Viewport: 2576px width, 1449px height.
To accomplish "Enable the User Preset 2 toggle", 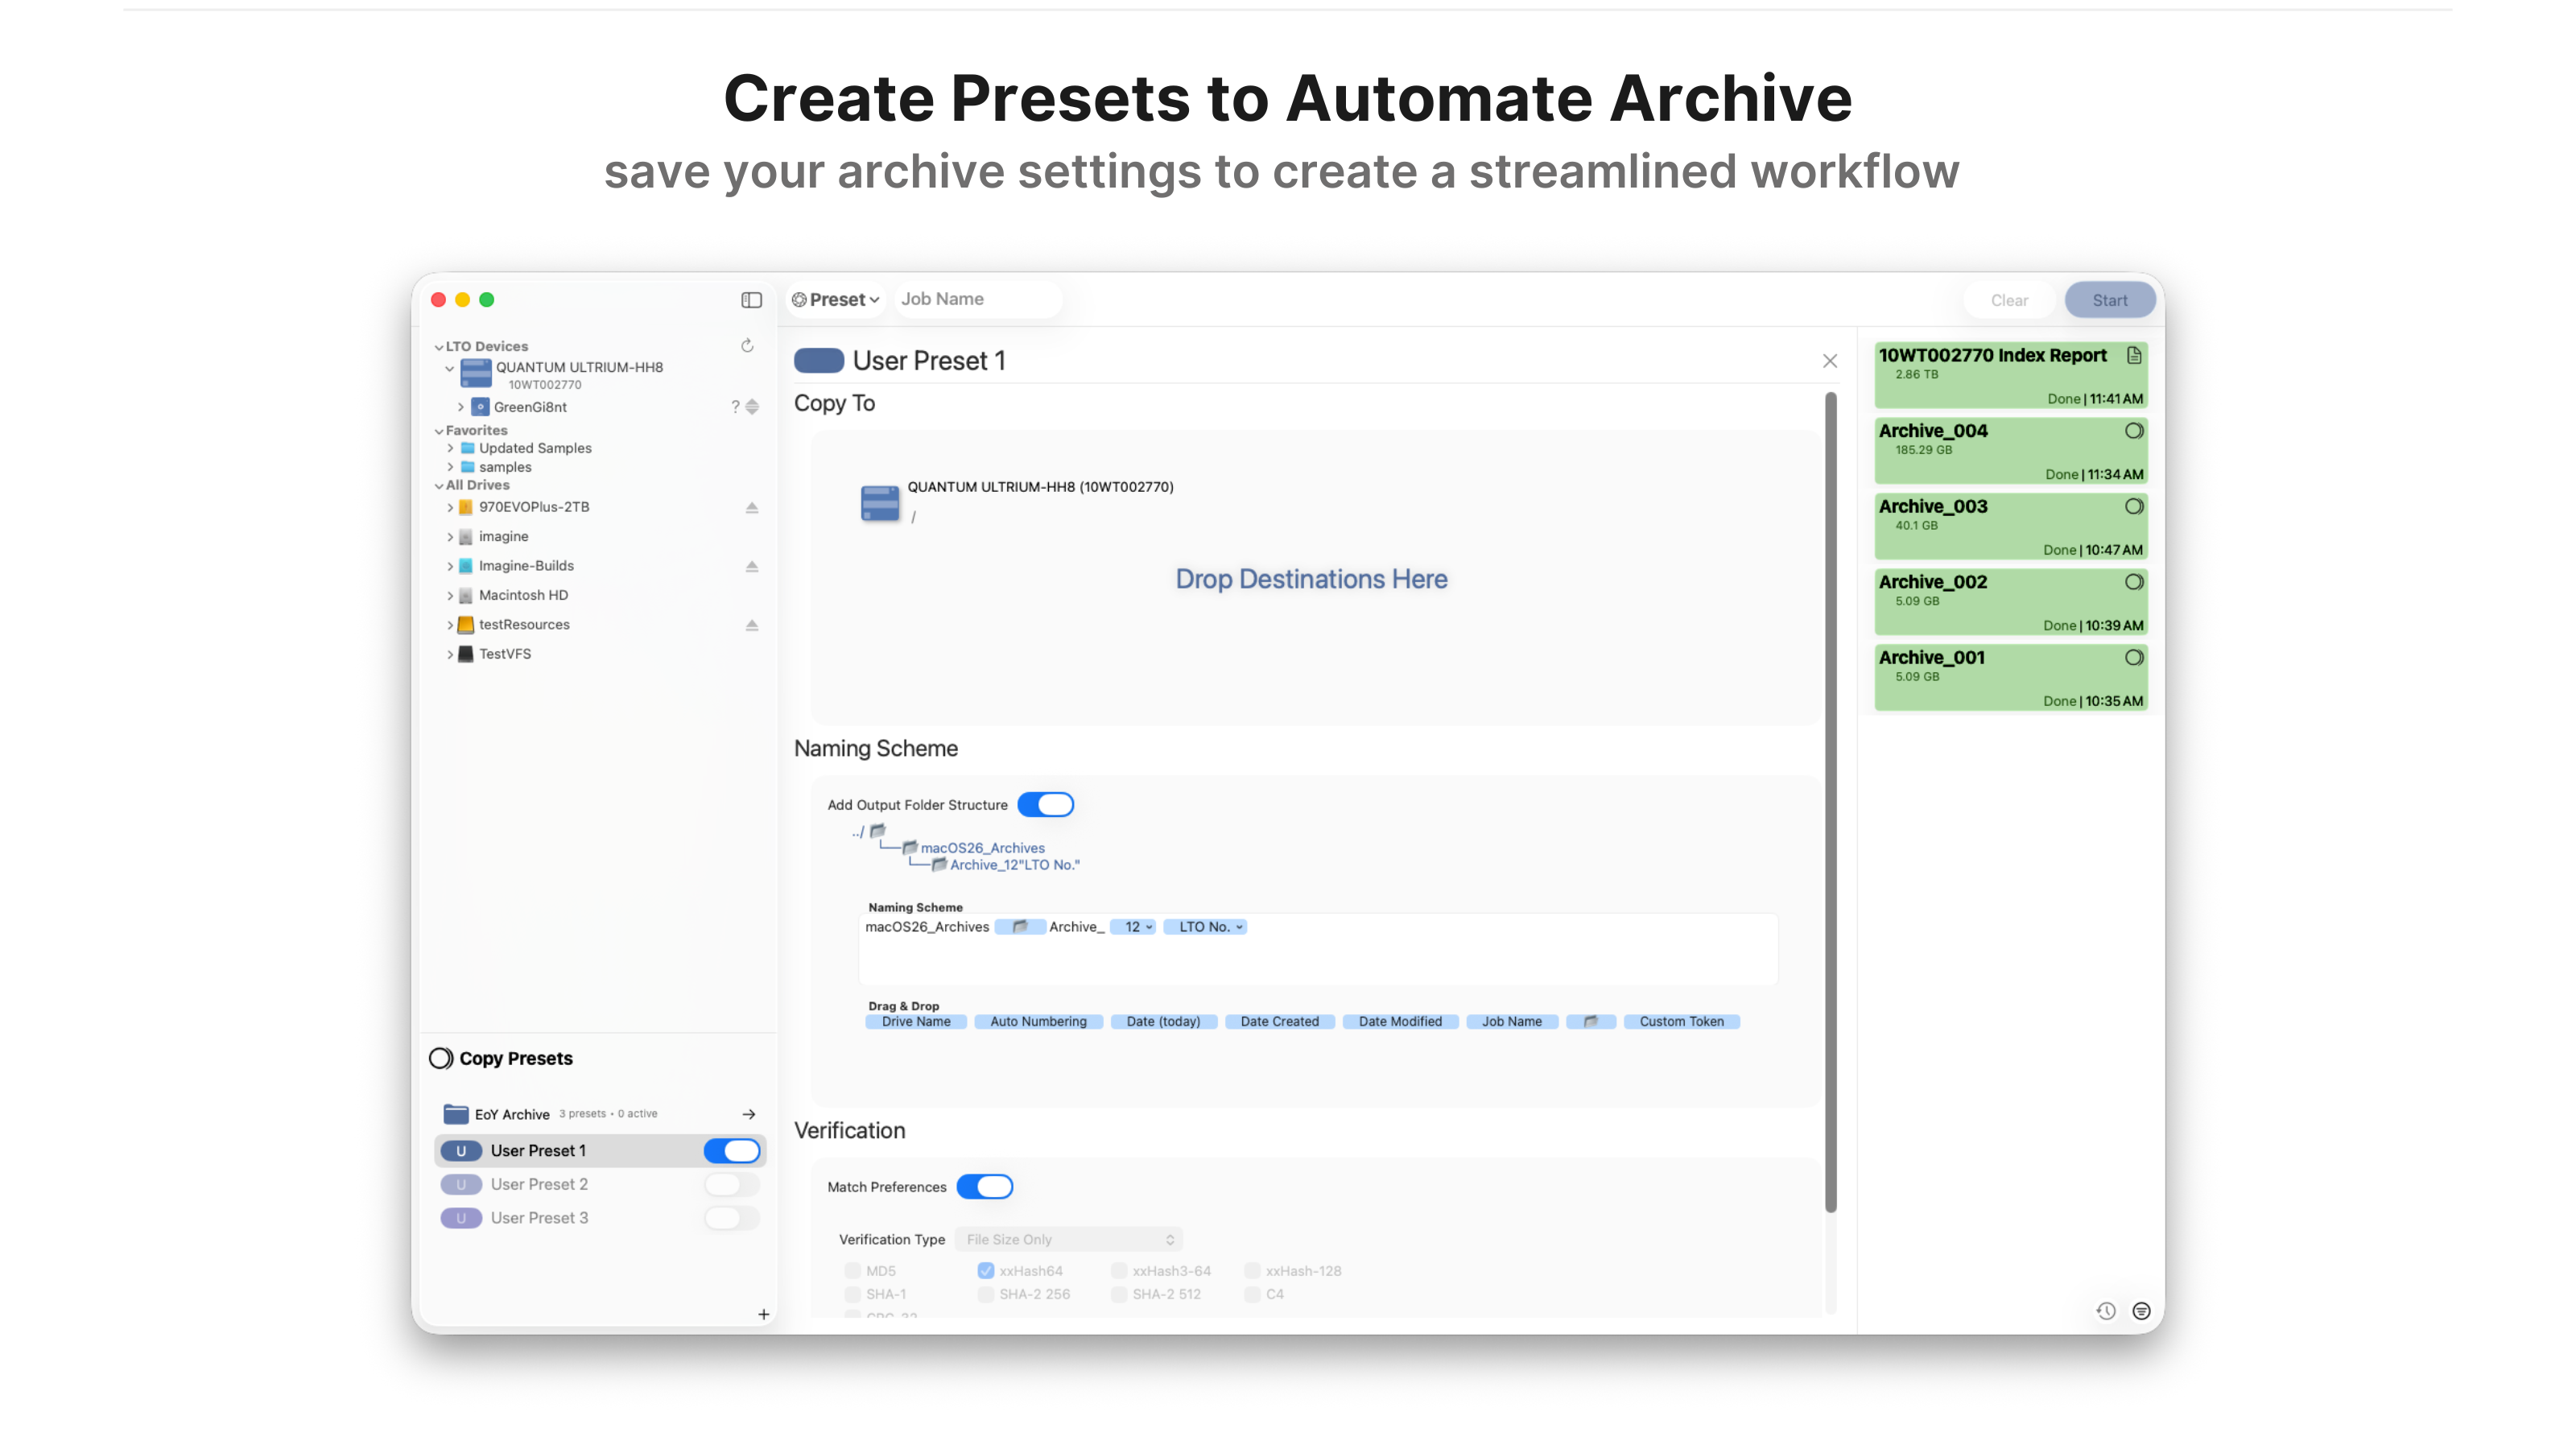I will coord(732,1185).
